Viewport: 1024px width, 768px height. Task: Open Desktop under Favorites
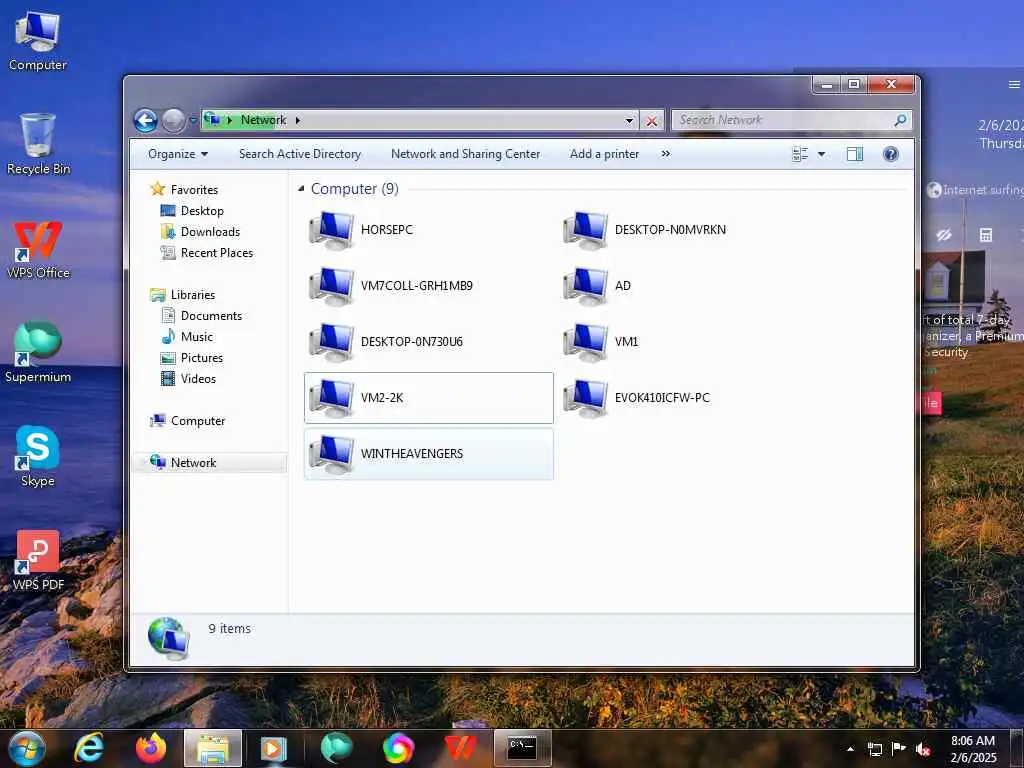(202, 211)
